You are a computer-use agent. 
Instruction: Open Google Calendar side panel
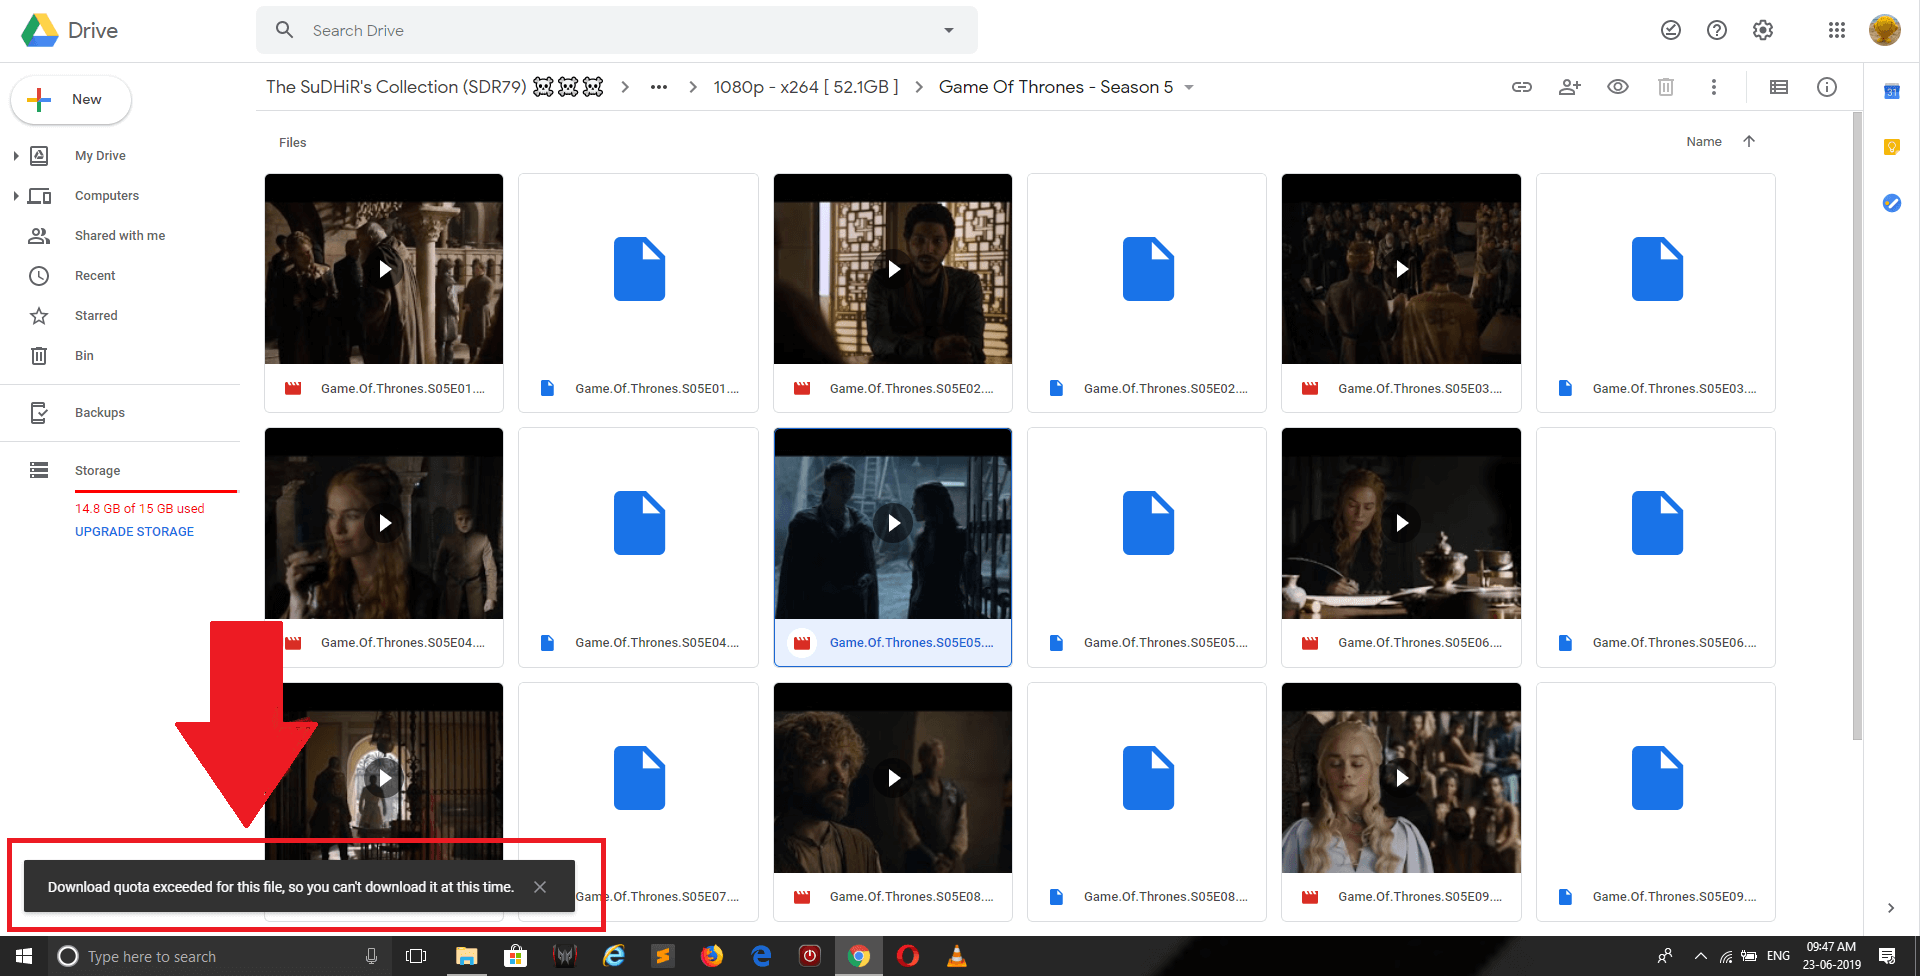(1892, 92)
